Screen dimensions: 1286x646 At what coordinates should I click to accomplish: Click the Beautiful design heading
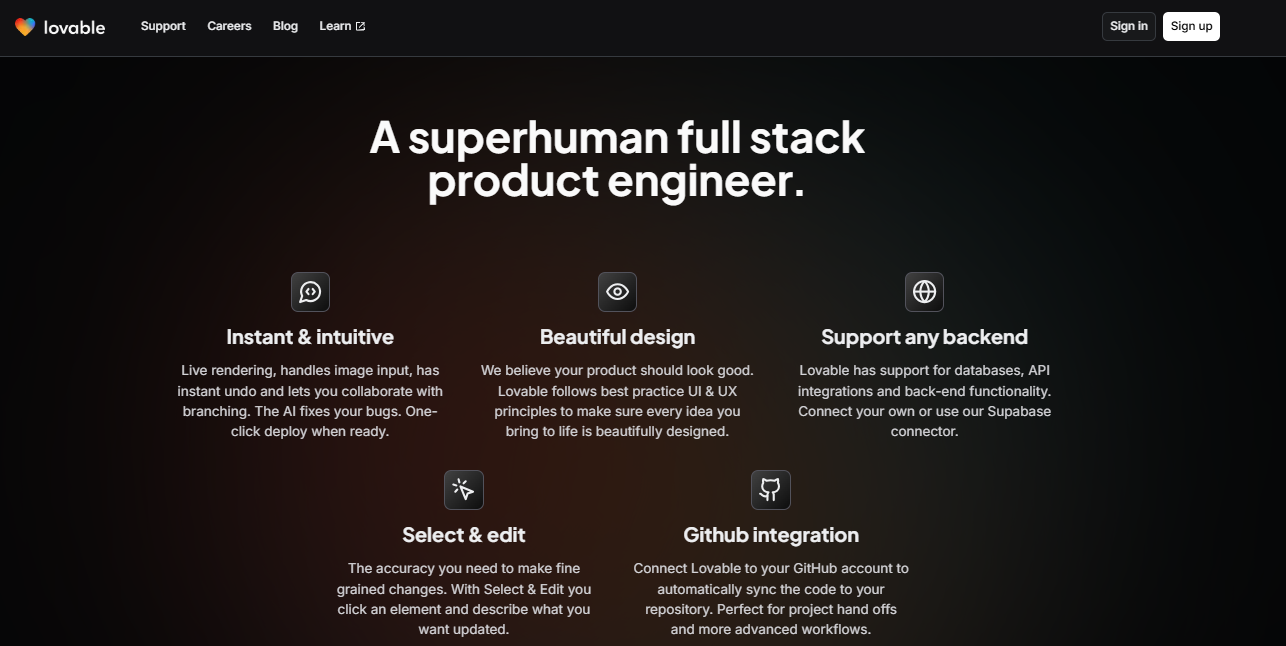pos(617,337)
